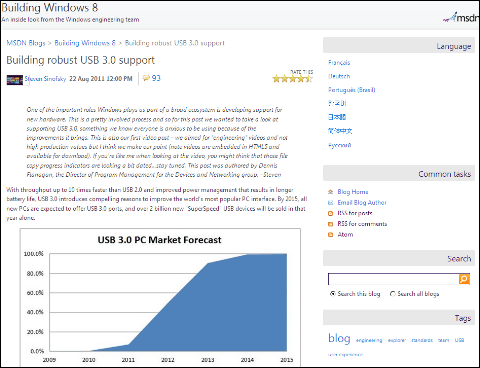
Task: Open the Email Blog Author link
Action: coord(362,202)
